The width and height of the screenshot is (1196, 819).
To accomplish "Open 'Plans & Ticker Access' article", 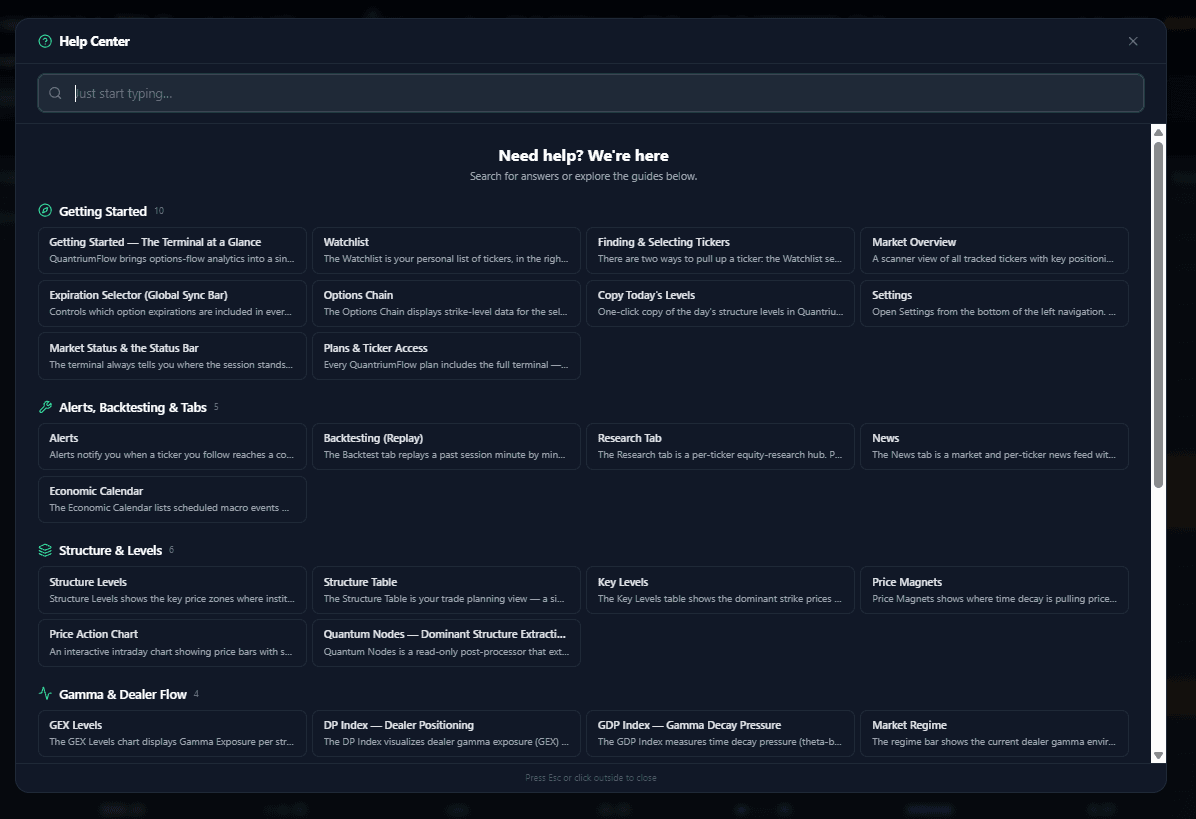I will pos(446,356).
